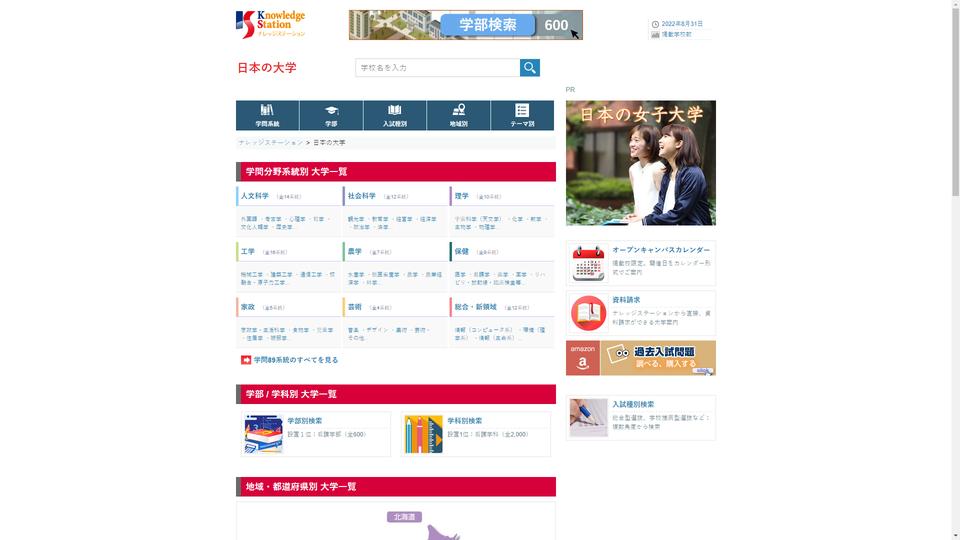Open テーマ別 list icon nav item

pyautogui.click(x=522, y=115)
